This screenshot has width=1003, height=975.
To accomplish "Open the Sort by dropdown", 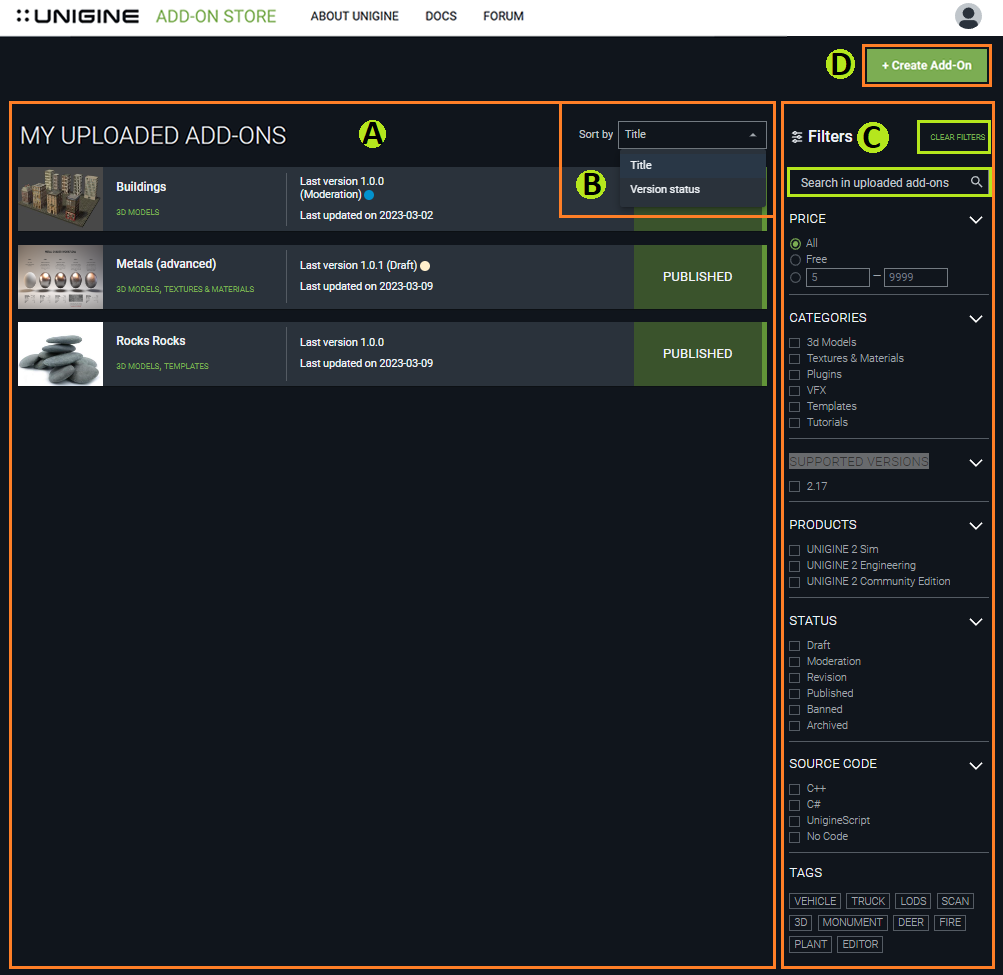I will click(692, 135).
